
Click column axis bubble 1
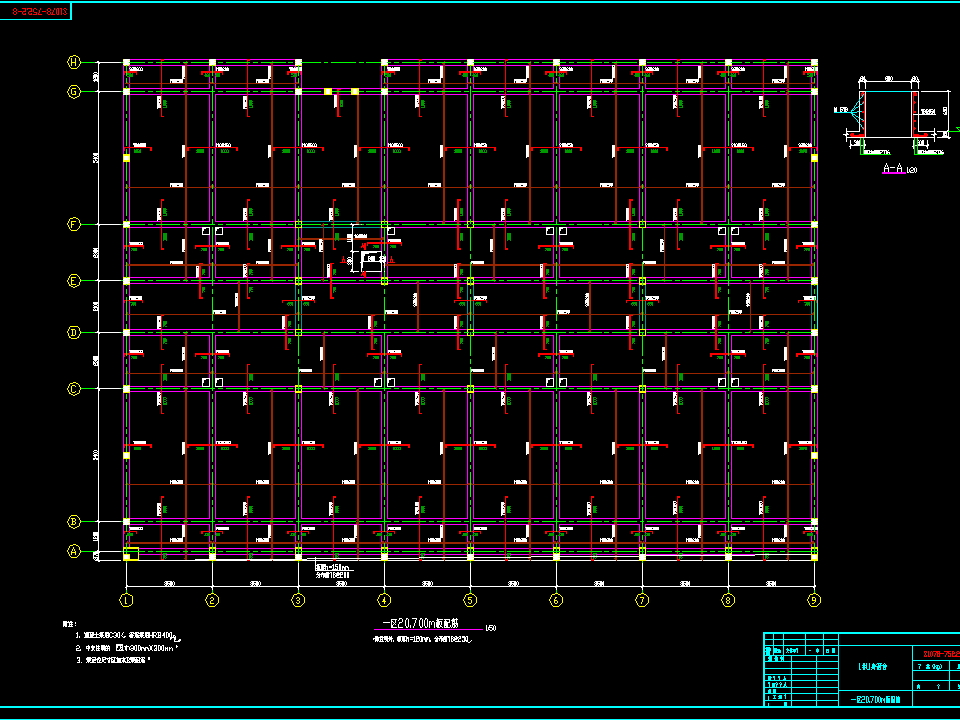coord(126,600)
